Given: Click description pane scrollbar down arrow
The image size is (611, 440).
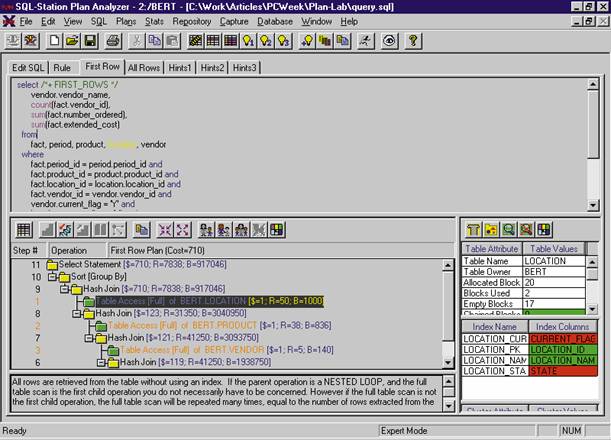Looking at the screenshot, I should click(449, 406).
